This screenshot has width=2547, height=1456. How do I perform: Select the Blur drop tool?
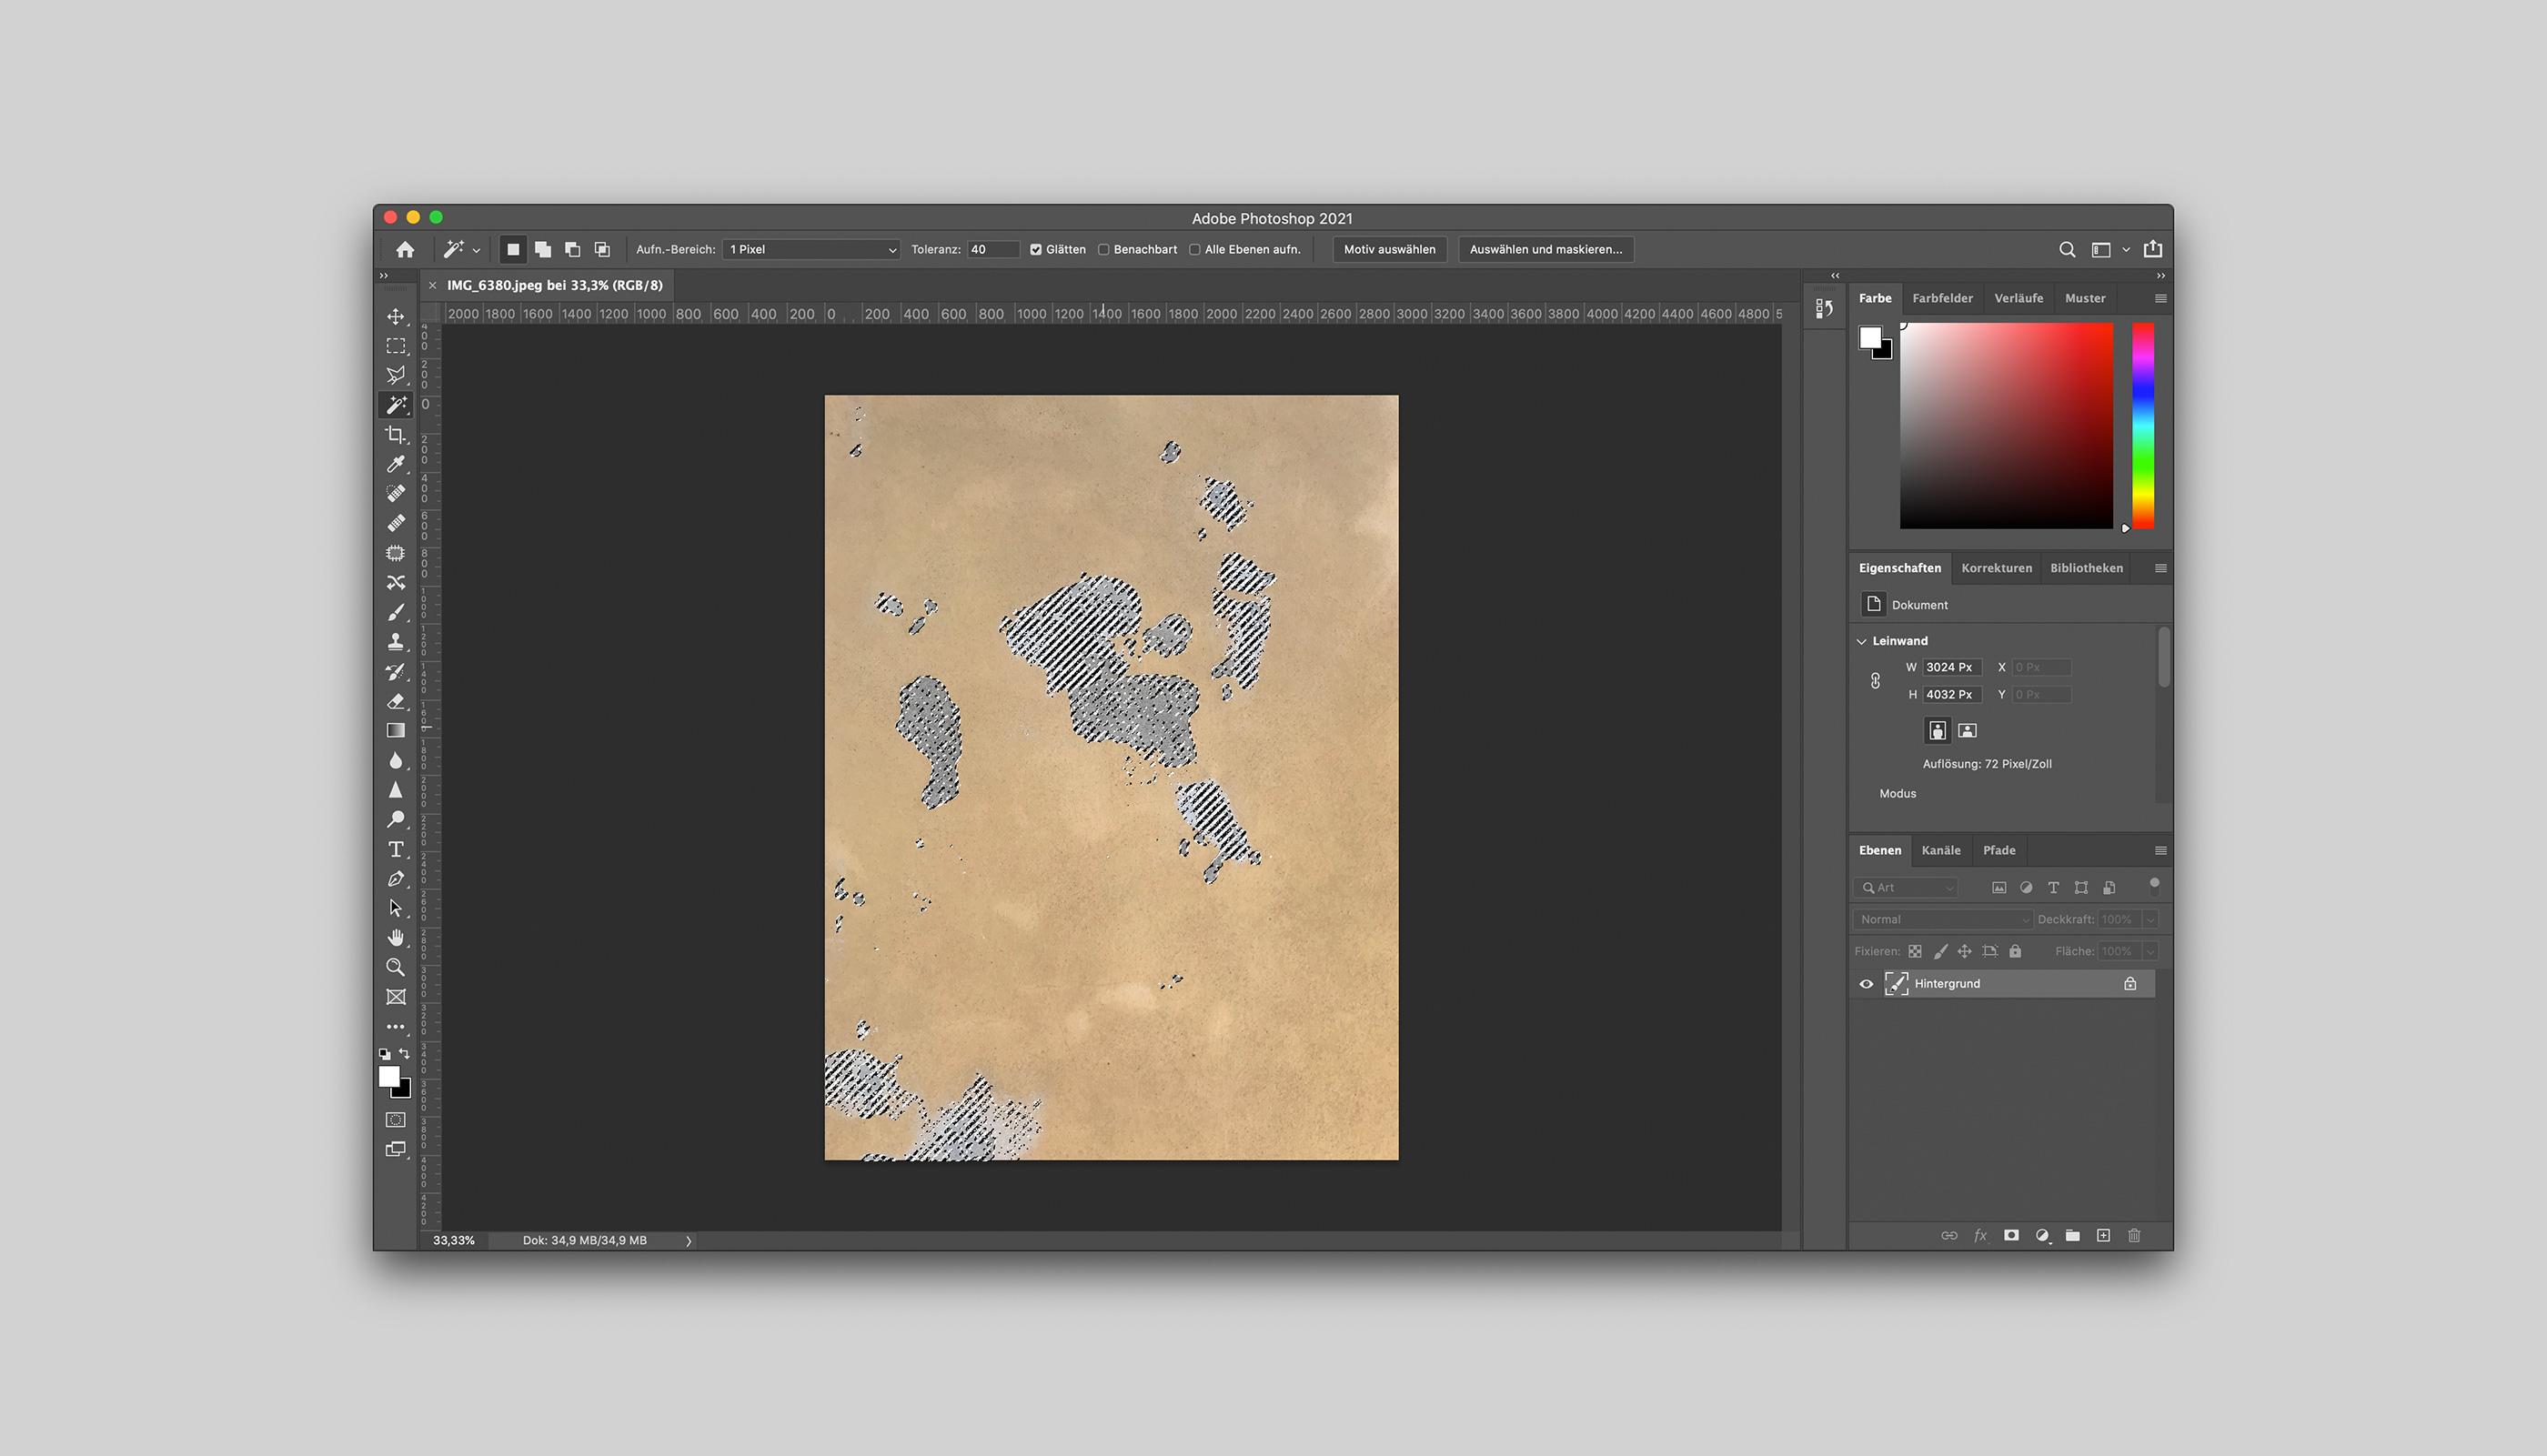pos(396,760)
